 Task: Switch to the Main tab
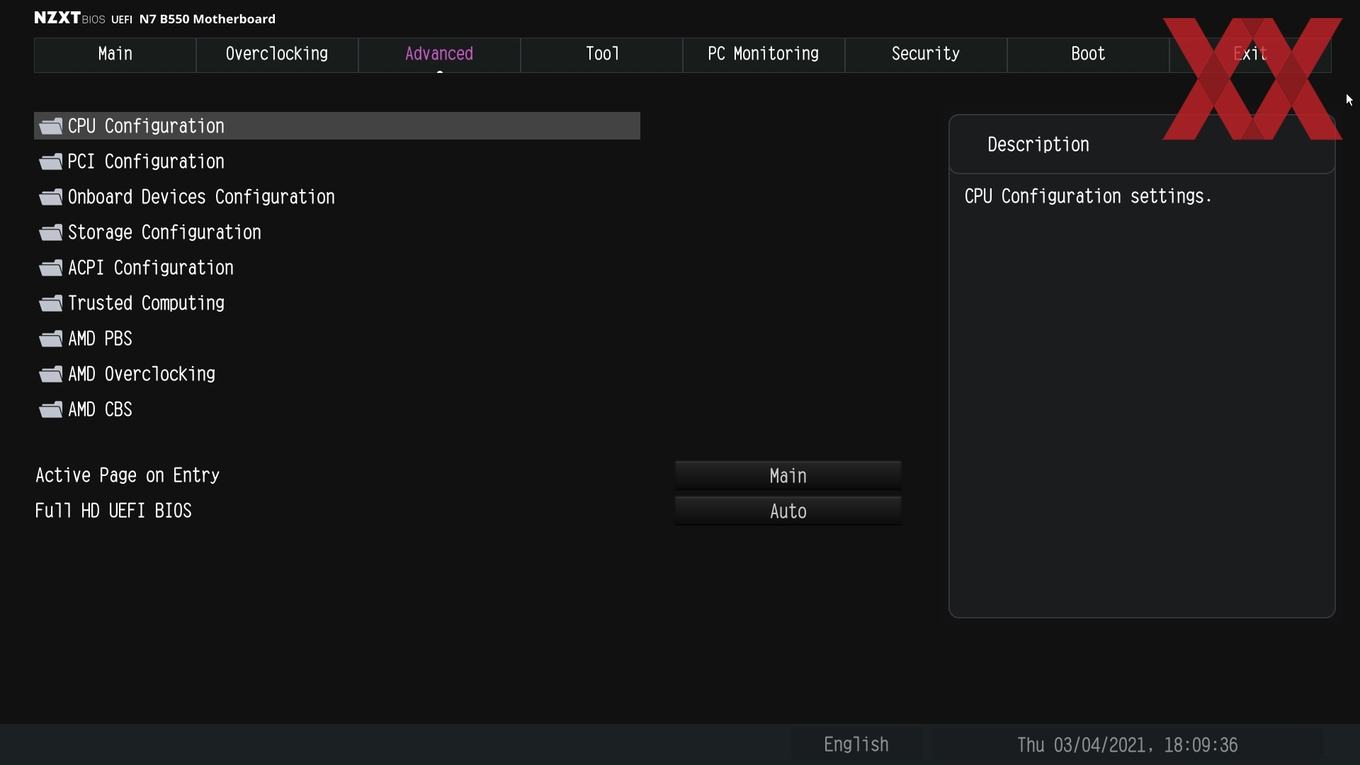click(x=115, y=54)
